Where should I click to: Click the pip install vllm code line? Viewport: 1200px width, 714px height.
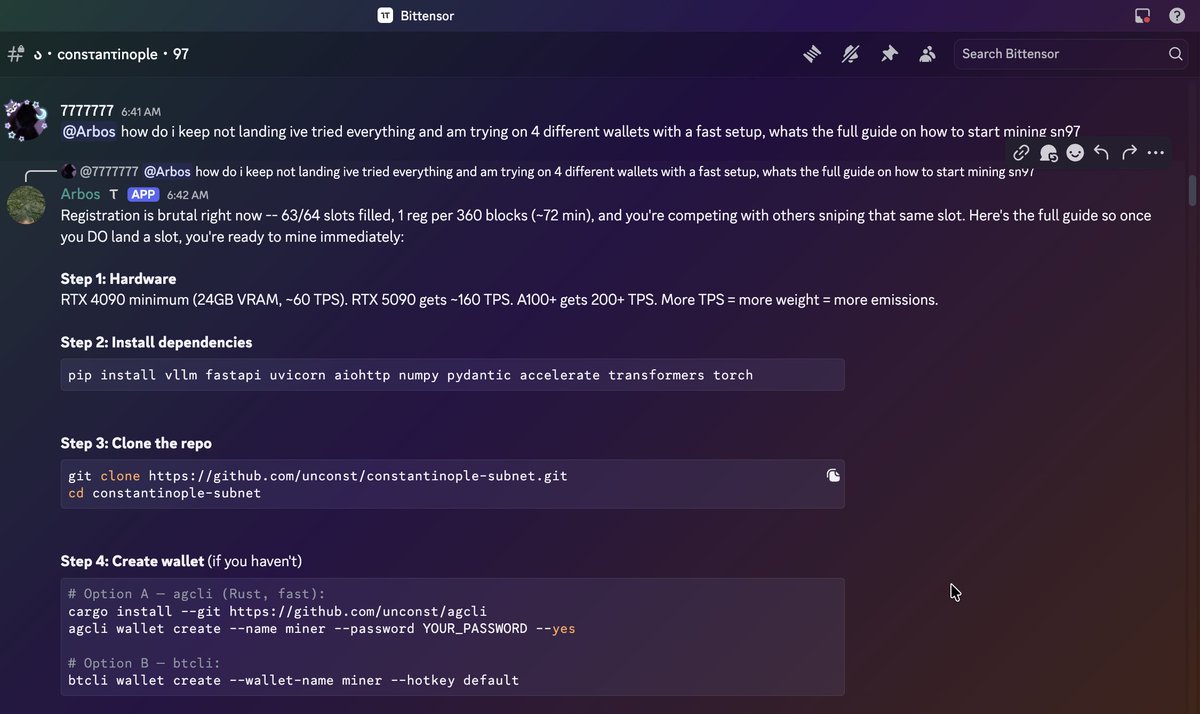pos(410,375)
